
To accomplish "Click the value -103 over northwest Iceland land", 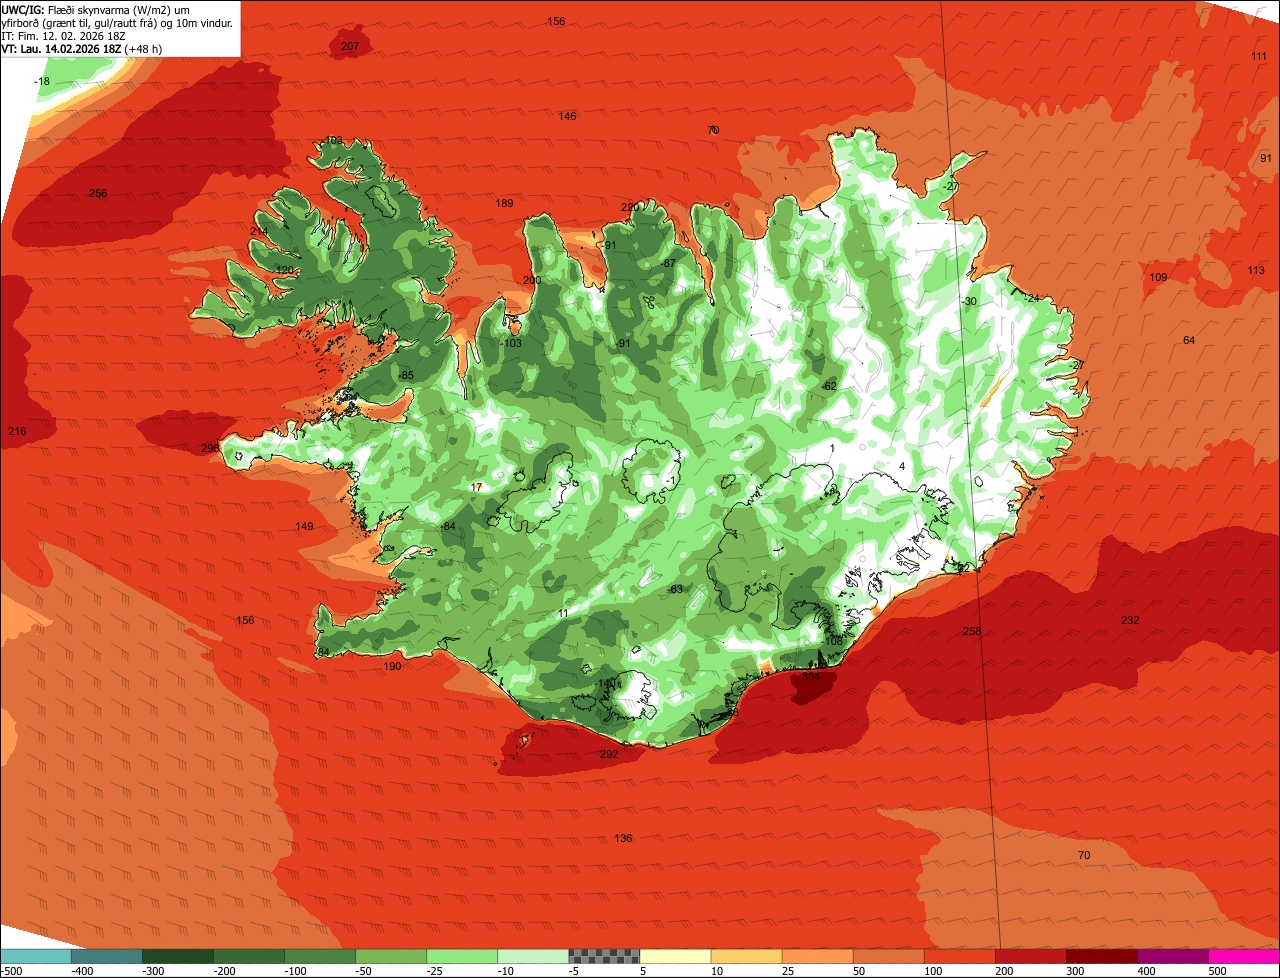I will coord(511,343).
